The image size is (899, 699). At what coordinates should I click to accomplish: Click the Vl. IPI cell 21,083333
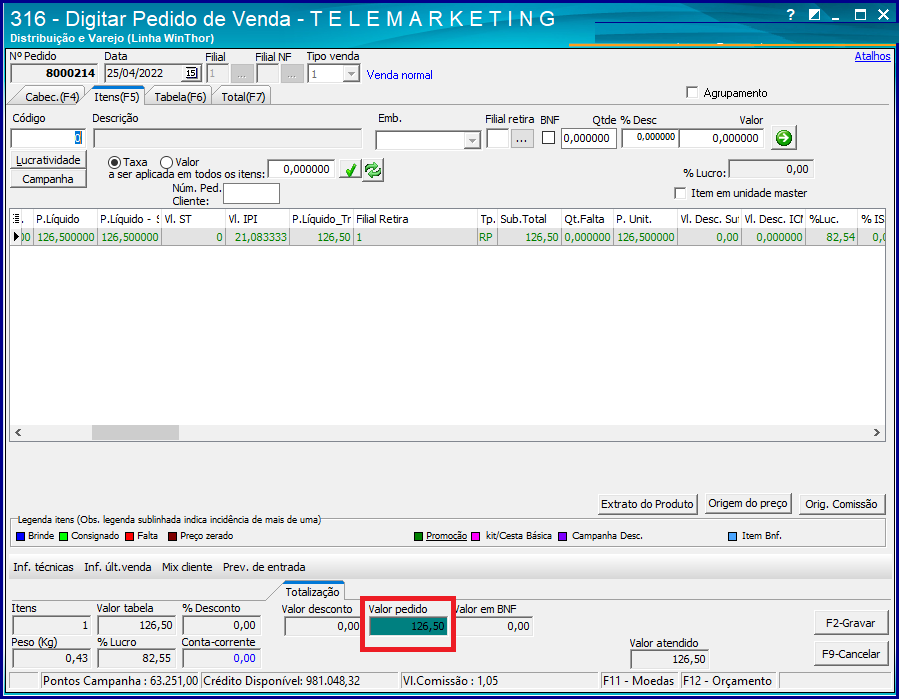pyautogui.click(x=257, y=237)
